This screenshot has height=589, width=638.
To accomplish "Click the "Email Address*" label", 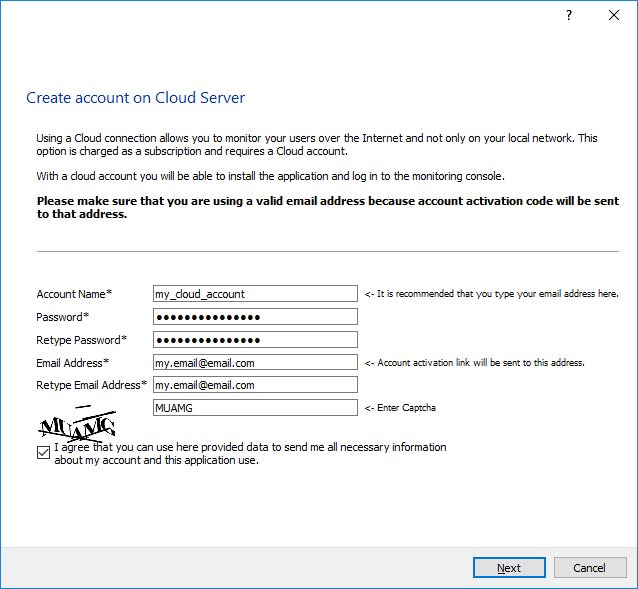I will point(73,362).
